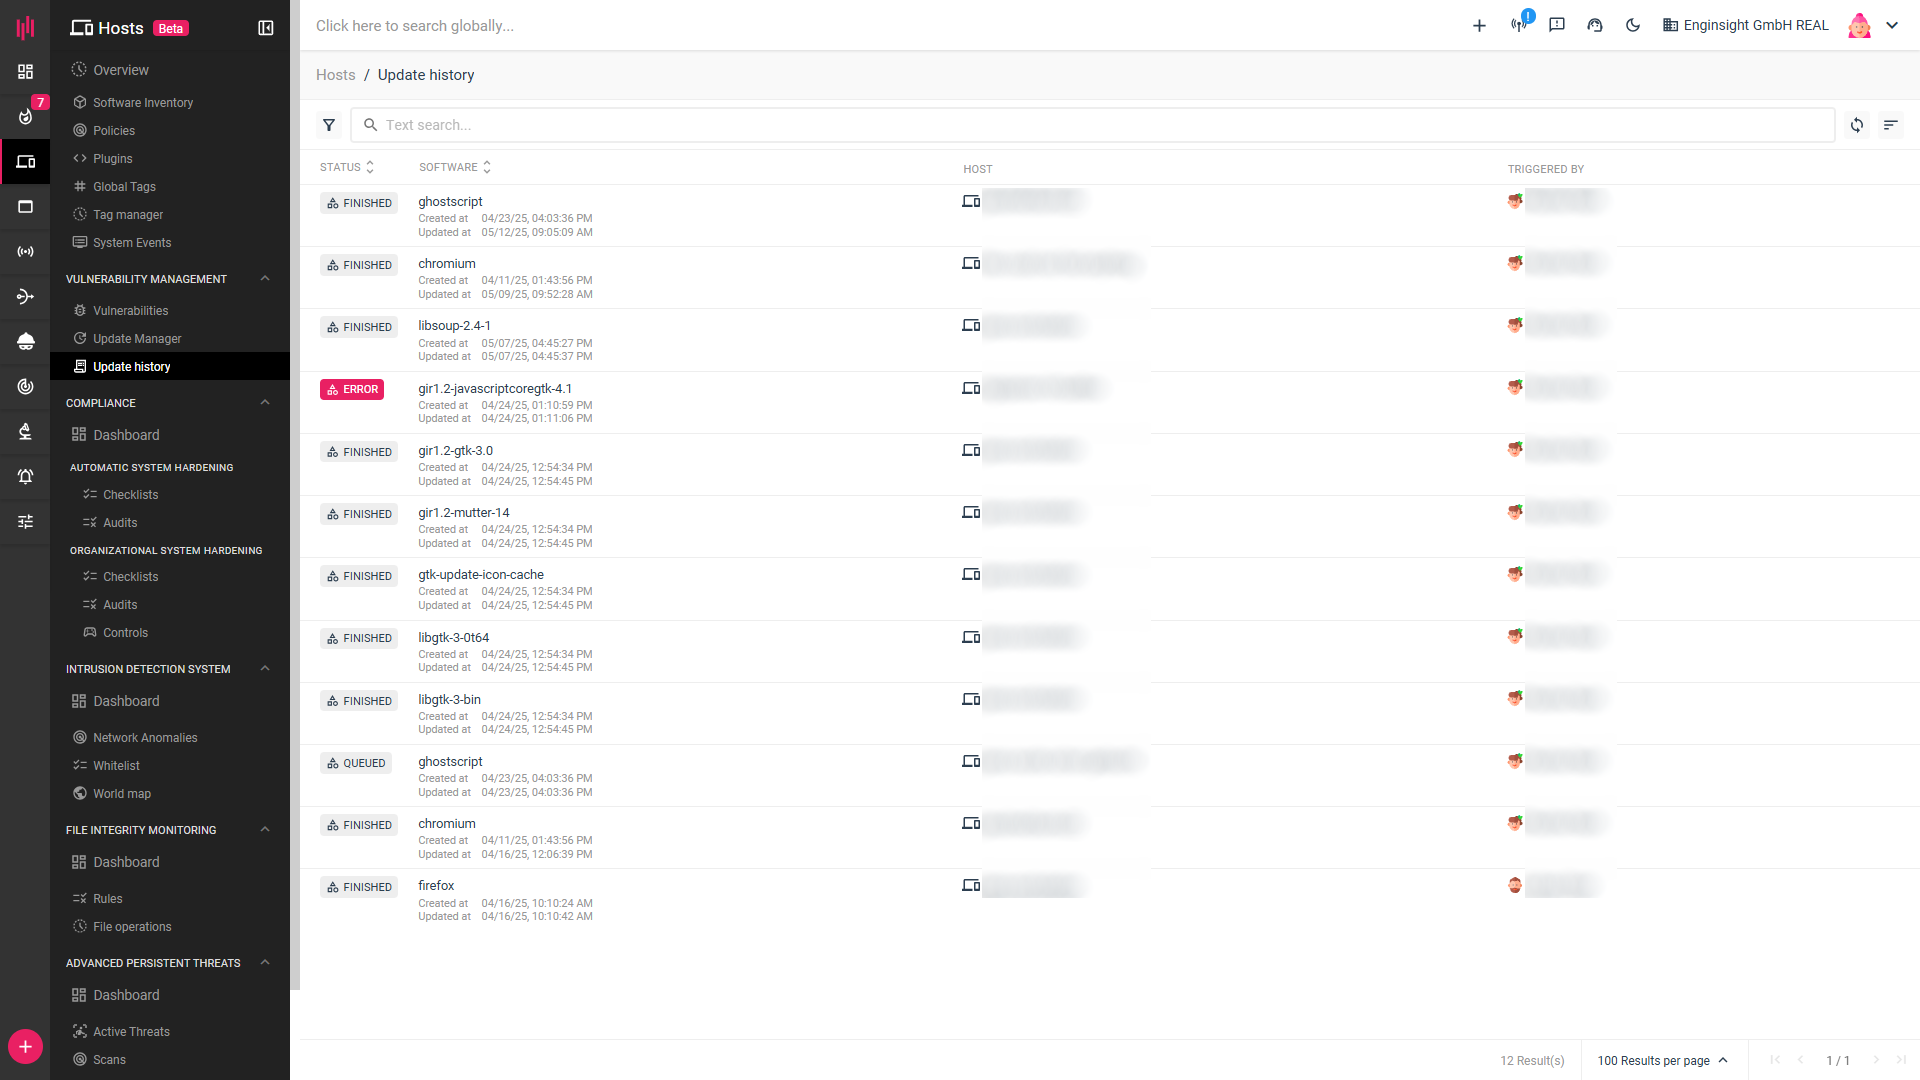This screenshot has width=1920, height=1080.
Task: Click the support headset icon
Action: pos(1595,25)
